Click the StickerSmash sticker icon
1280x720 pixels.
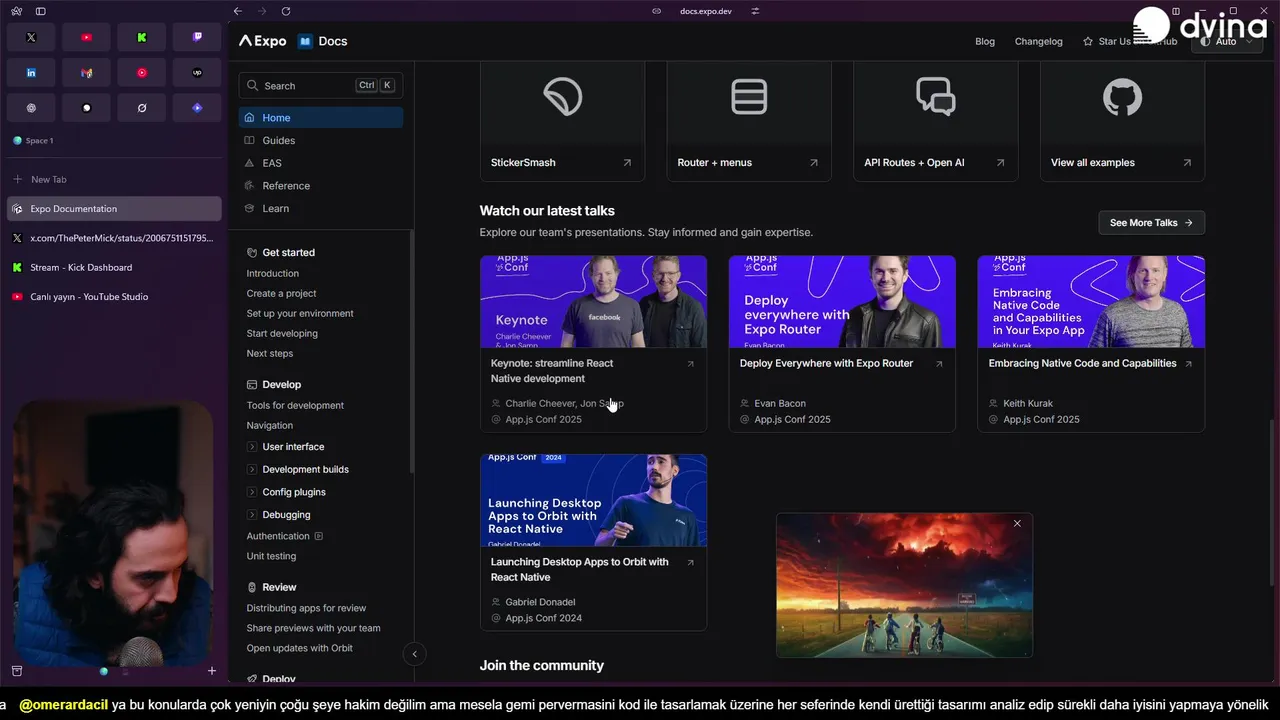click(562, 97)
